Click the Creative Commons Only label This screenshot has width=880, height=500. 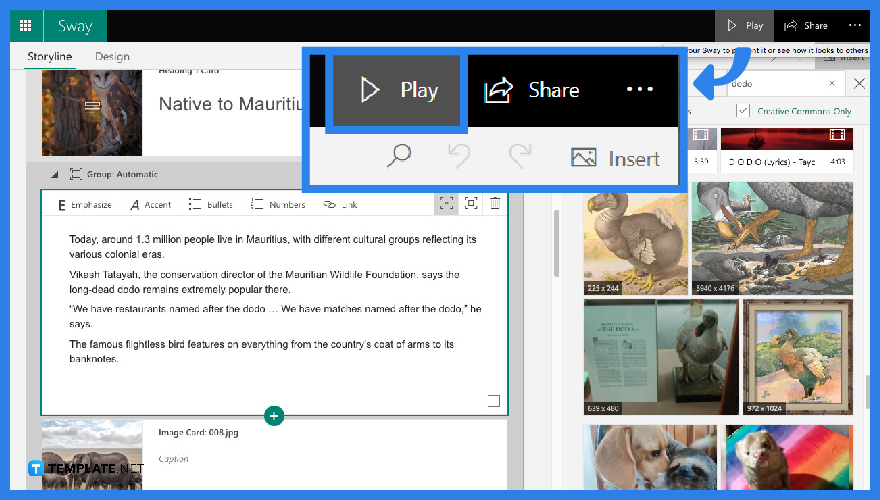[x=804, y=111]
